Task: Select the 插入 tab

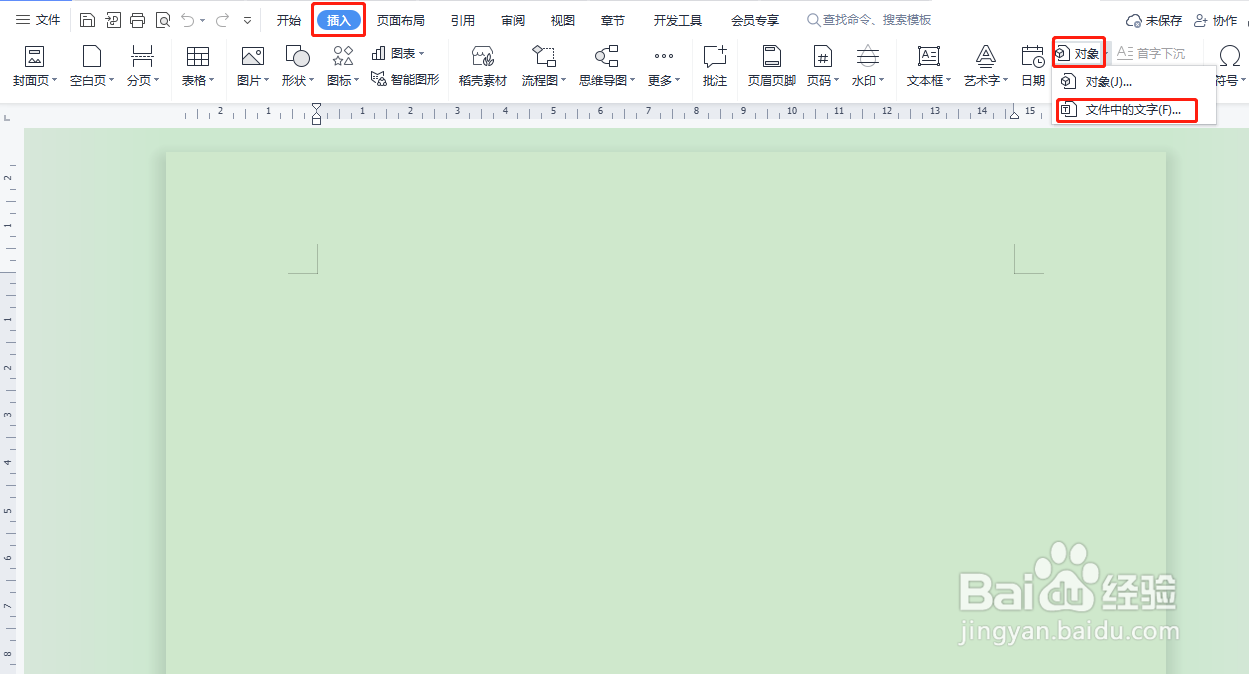Action: pyautogui.click(x=339, y=20)
